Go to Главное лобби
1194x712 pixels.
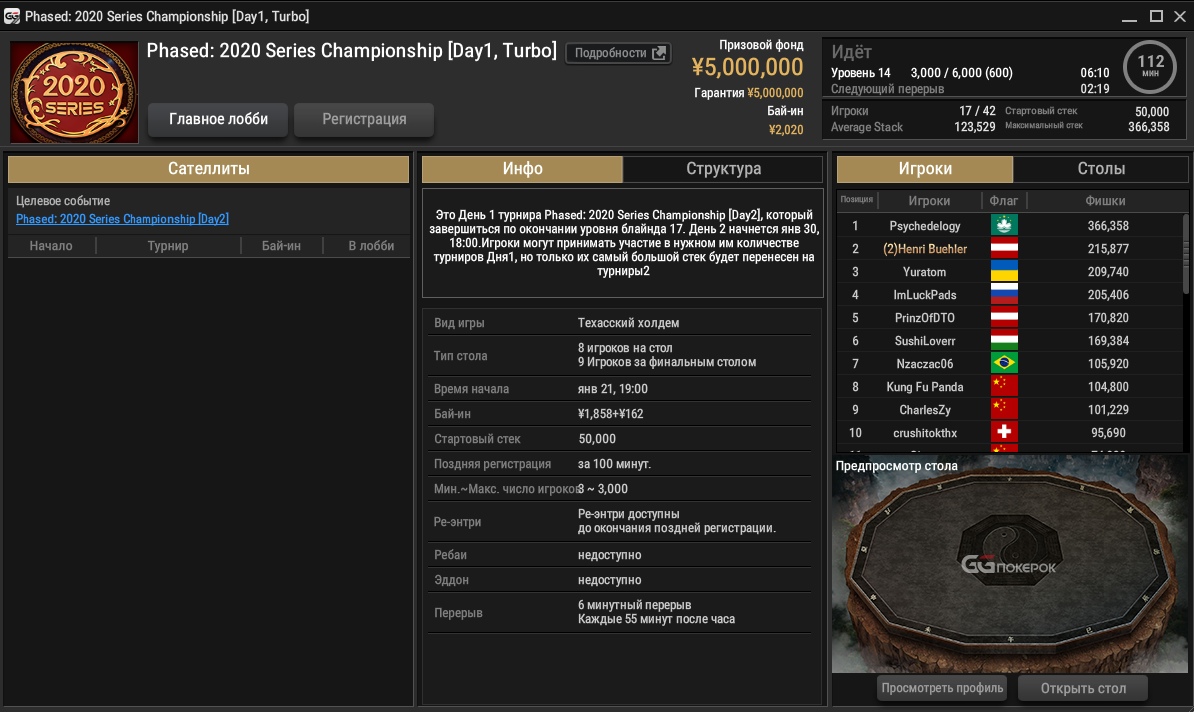[x=218, y=119]
